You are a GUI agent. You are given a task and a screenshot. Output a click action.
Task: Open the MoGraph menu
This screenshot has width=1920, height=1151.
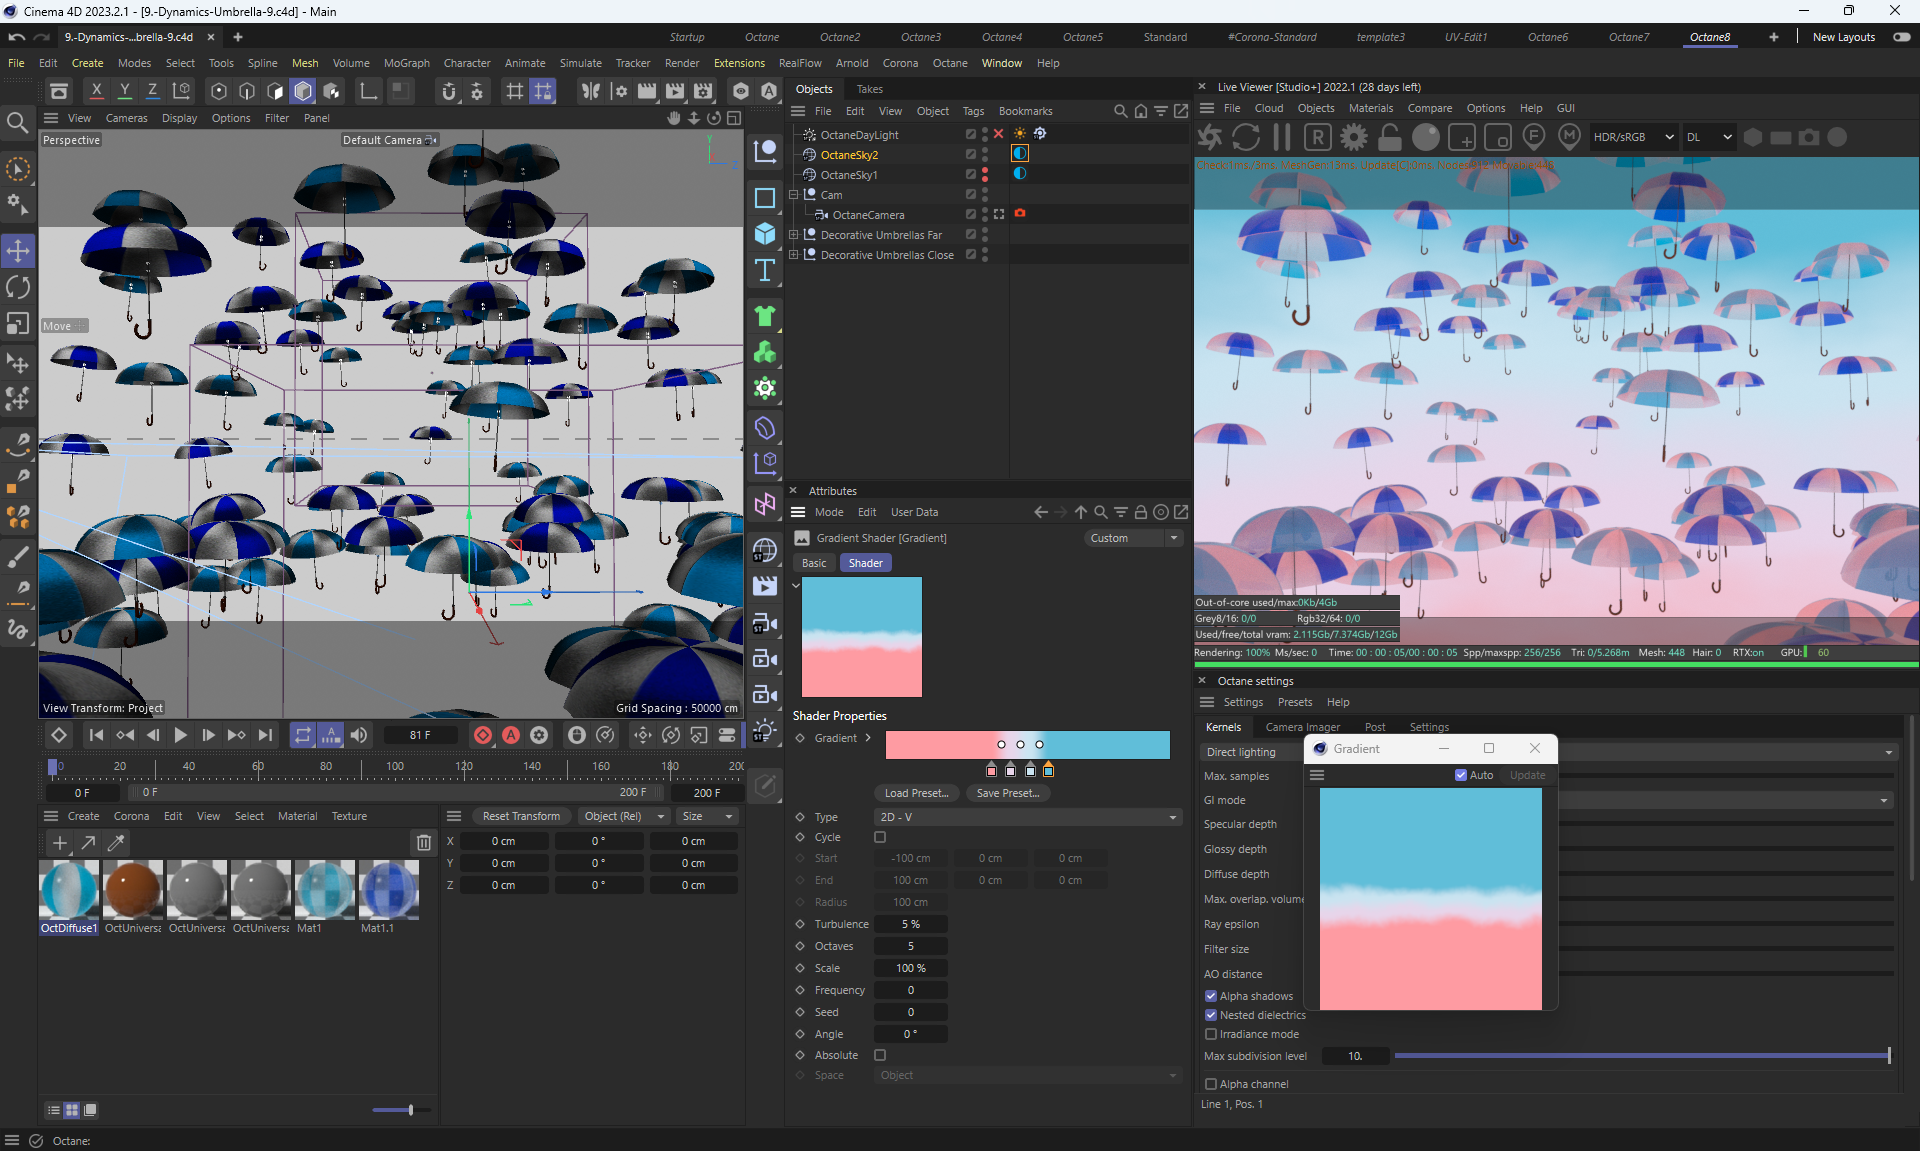coord(406,63)
